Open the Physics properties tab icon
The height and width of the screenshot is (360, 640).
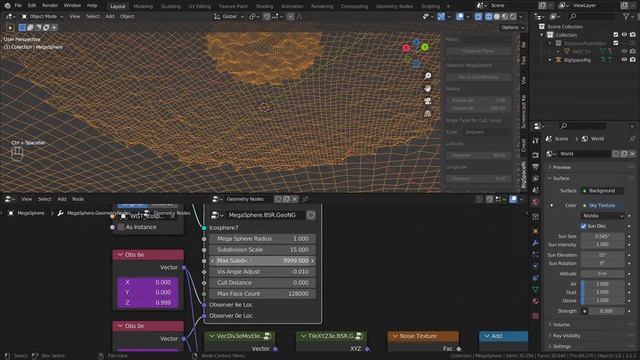click(x=536, y=266)
